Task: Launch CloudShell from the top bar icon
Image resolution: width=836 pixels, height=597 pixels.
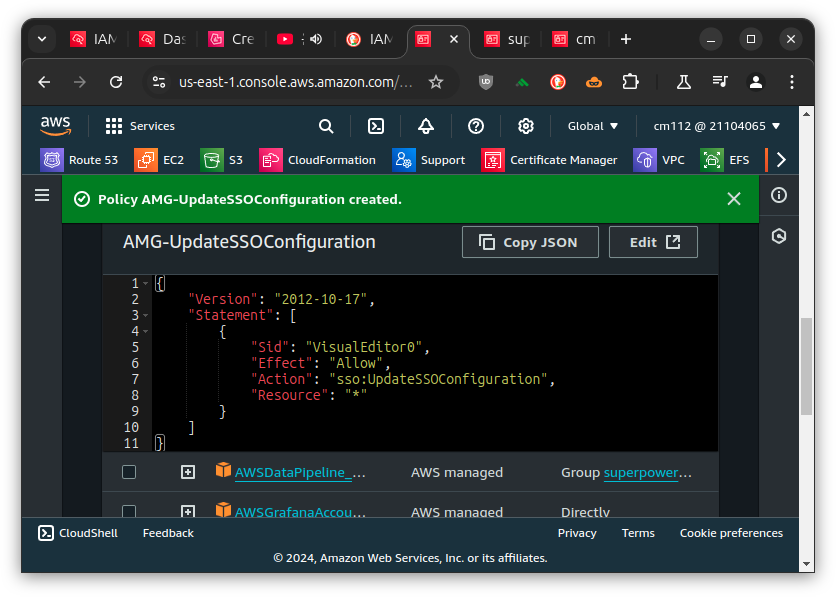Action: 376,126
